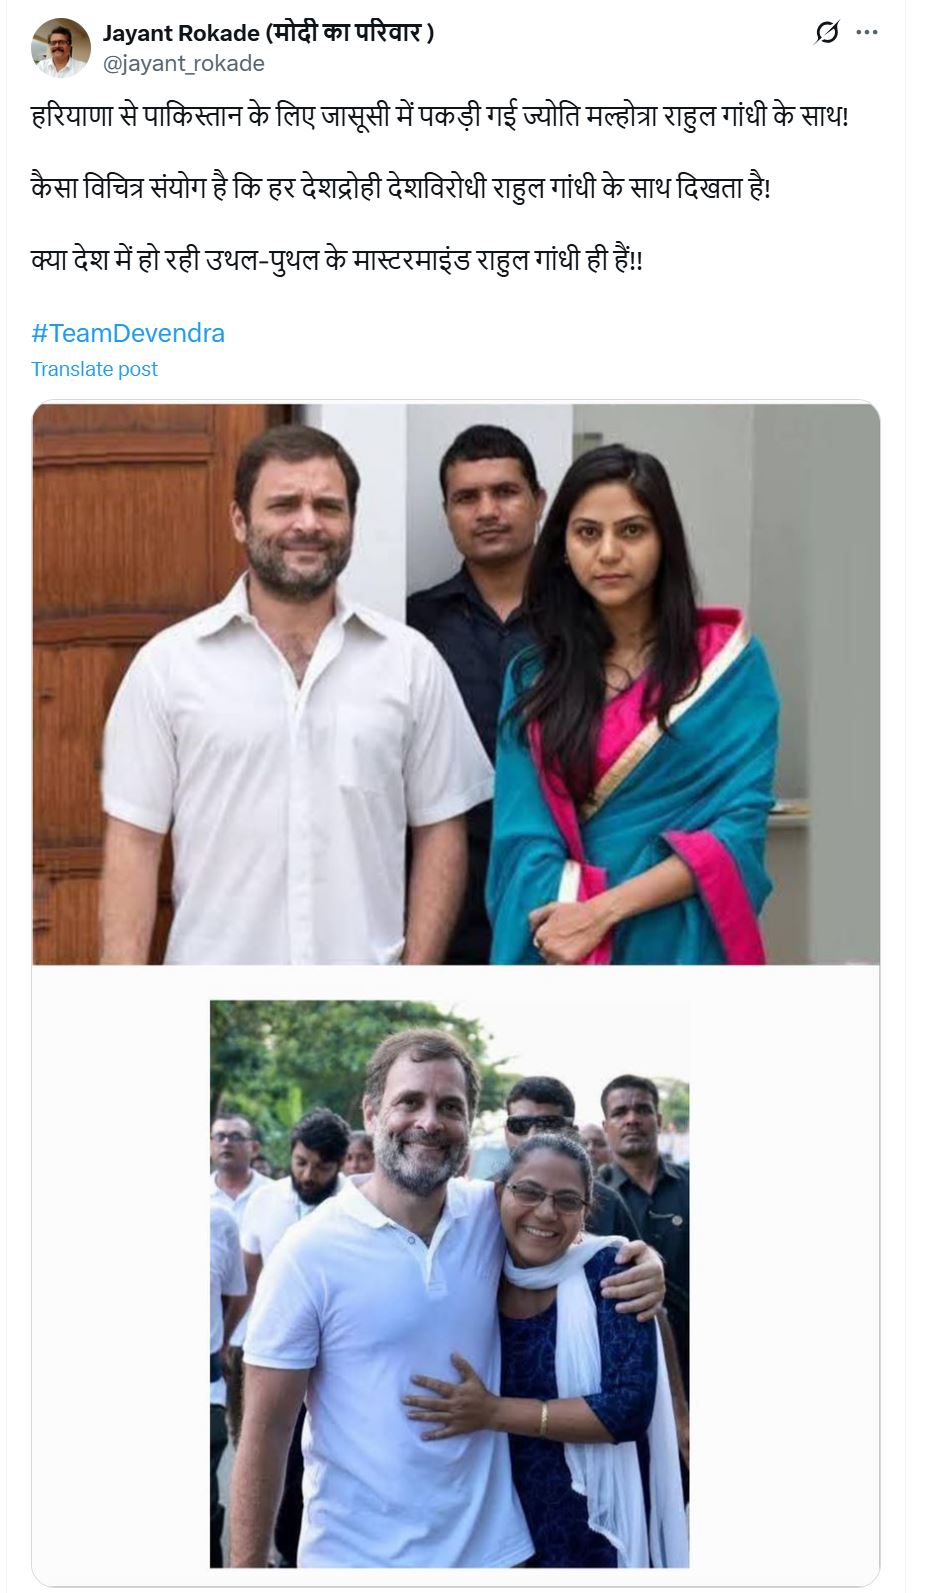Viewport: 938px width, 1593px height.
Task: Click the display name Jayant Rokade
Action: click(181, 33)
